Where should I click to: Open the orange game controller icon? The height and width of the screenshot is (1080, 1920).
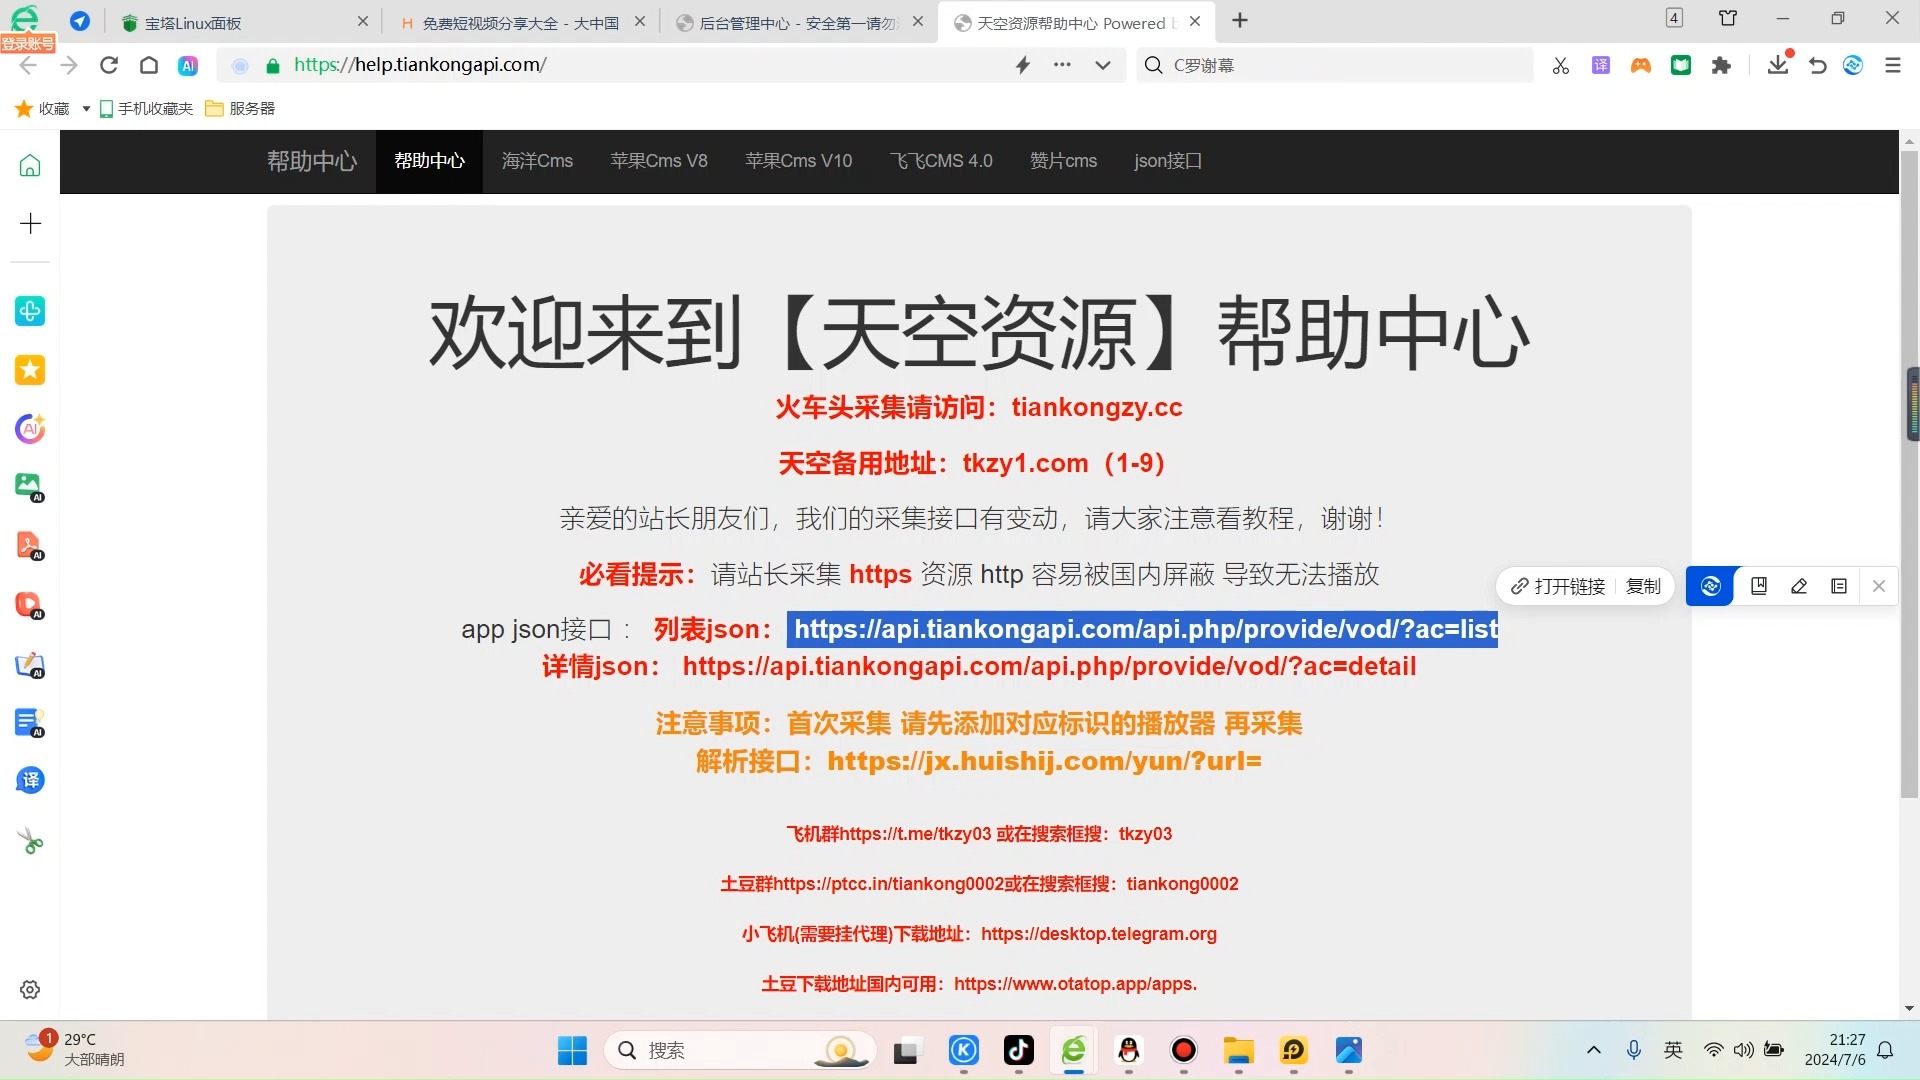(x=1641, y=65)
